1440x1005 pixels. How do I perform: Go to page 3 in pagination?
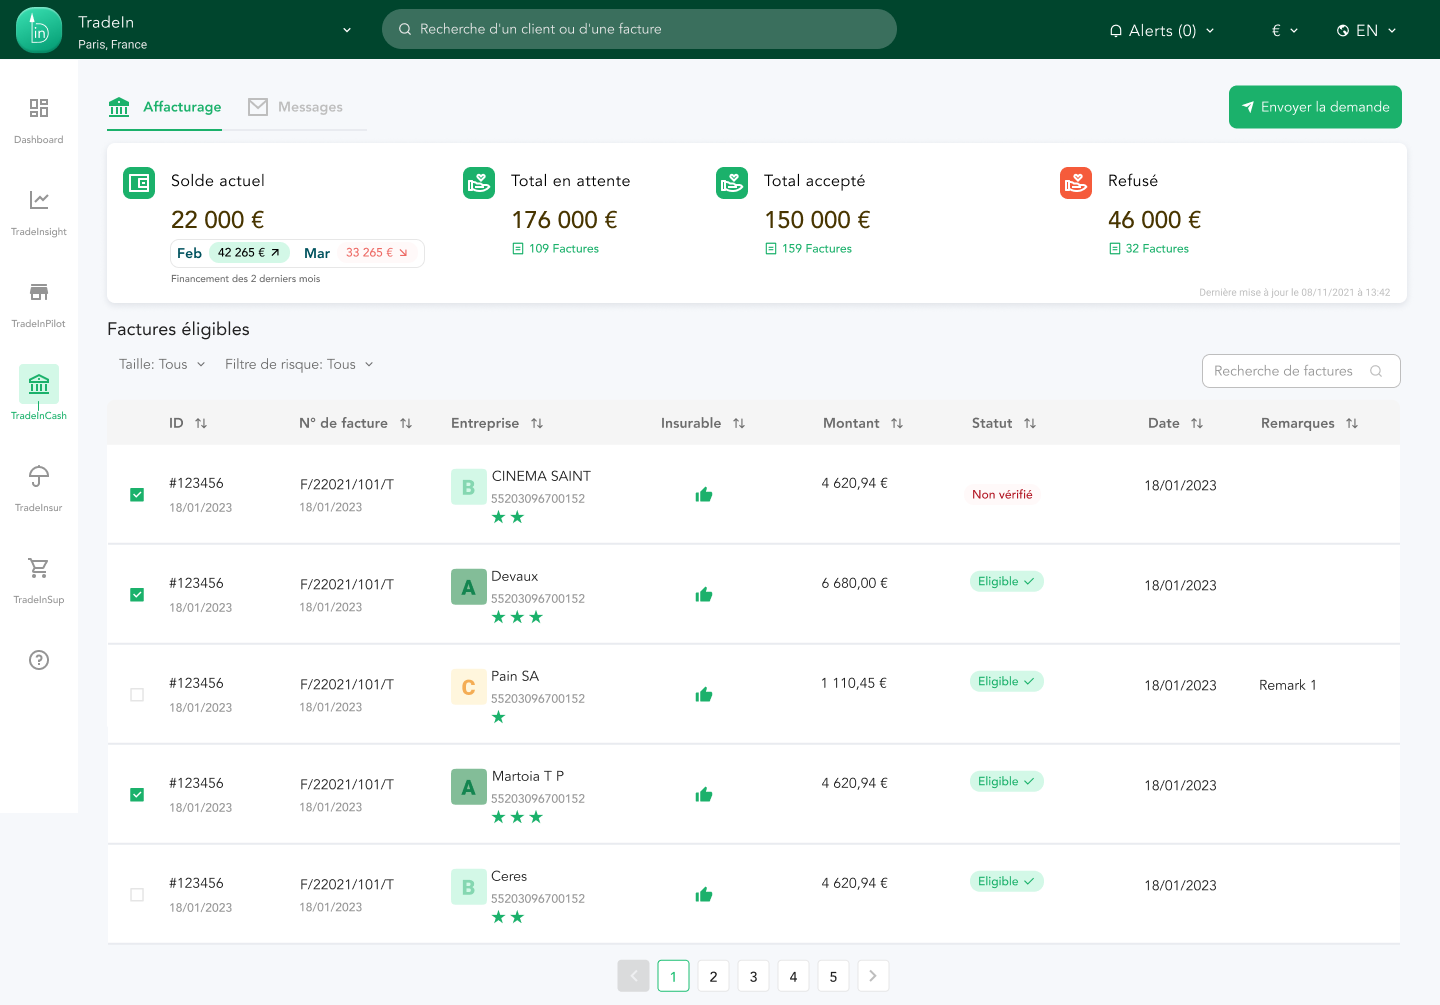753,976
